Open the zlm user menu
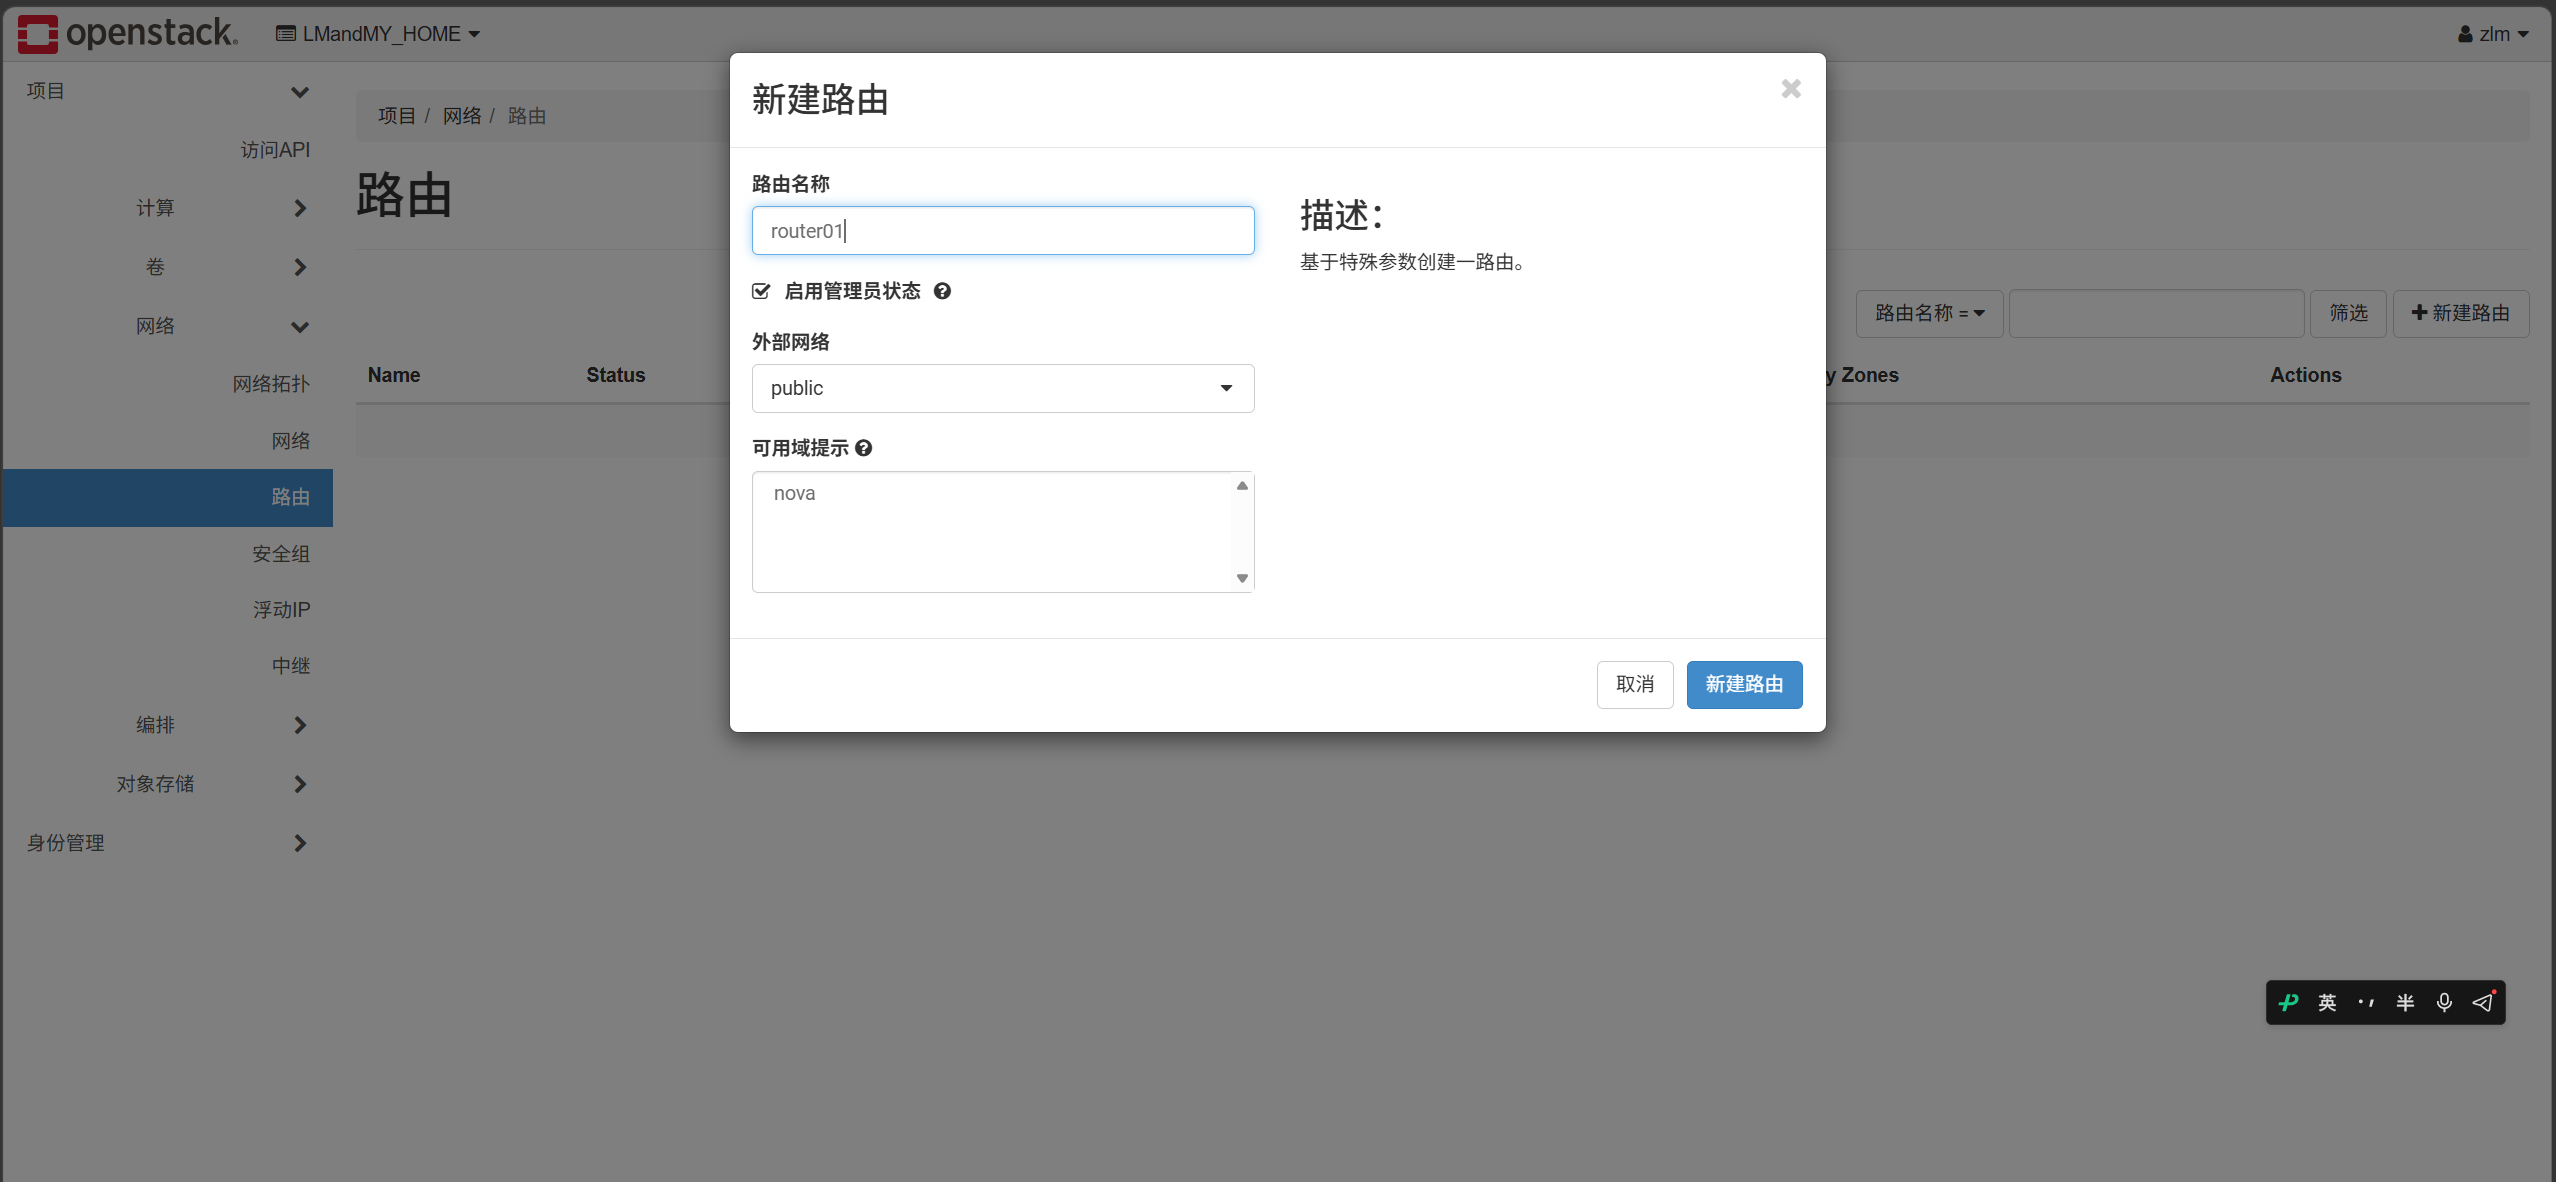 2493,34
